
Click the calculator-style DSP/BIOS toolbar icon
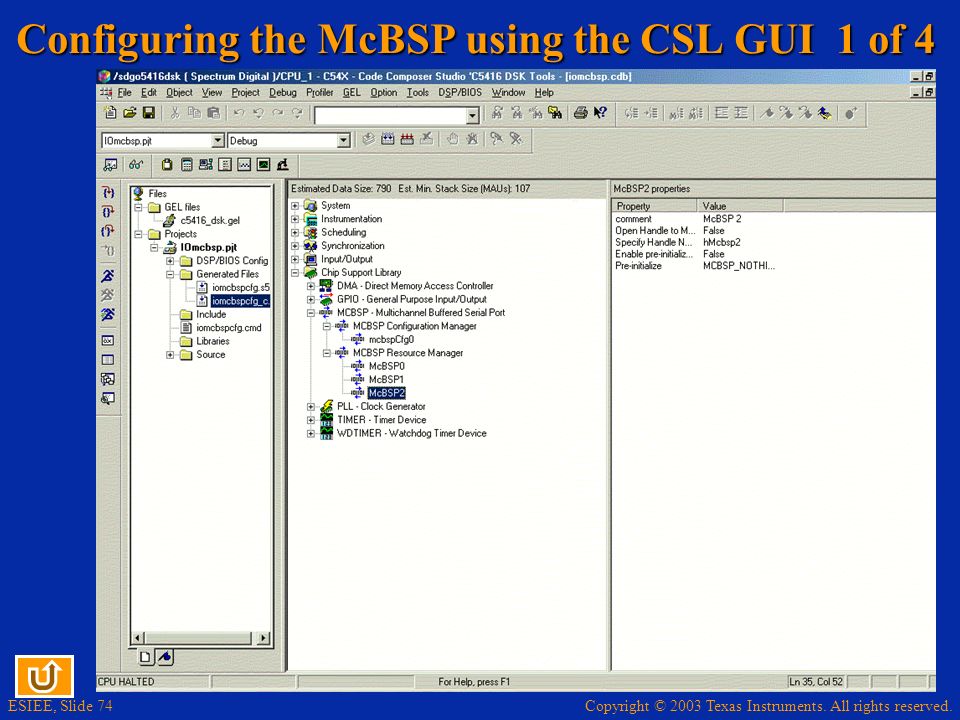(187, 165)
